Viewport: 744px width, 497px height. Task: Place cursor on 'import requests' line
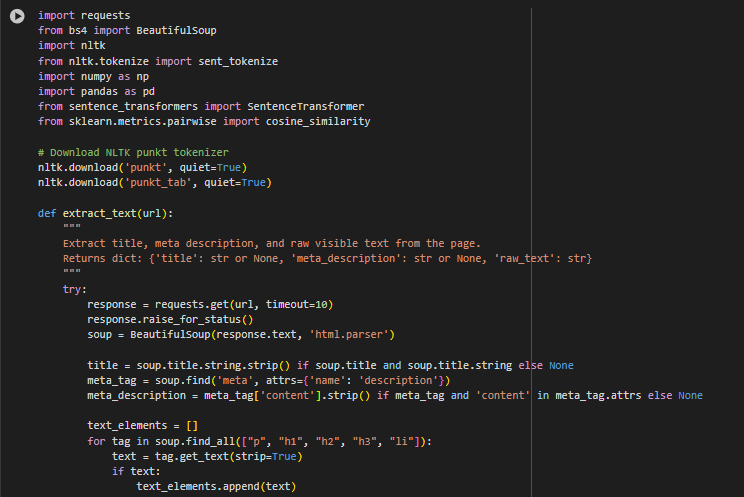[x=84, y=15]
